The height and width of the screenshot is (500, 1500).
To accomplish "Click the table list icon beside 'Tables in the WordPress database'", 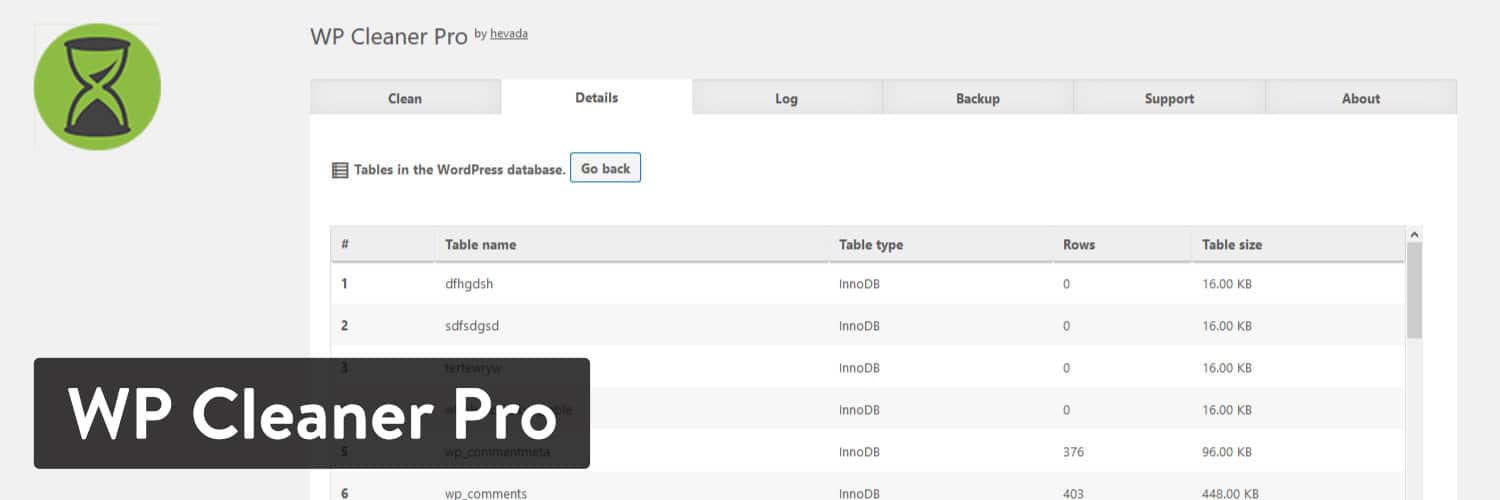I will pos(340,170).
